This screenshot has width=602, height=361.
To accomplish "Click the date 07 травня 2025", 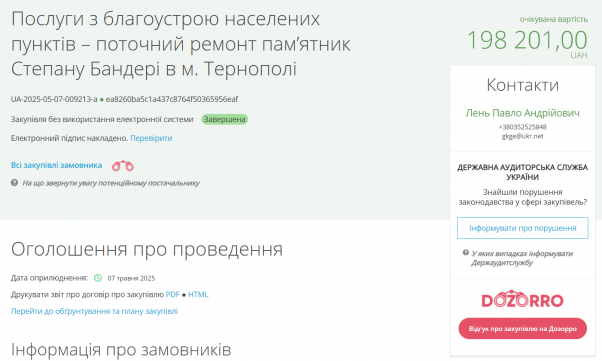I will pyautogui.click(x=131, y=278).
